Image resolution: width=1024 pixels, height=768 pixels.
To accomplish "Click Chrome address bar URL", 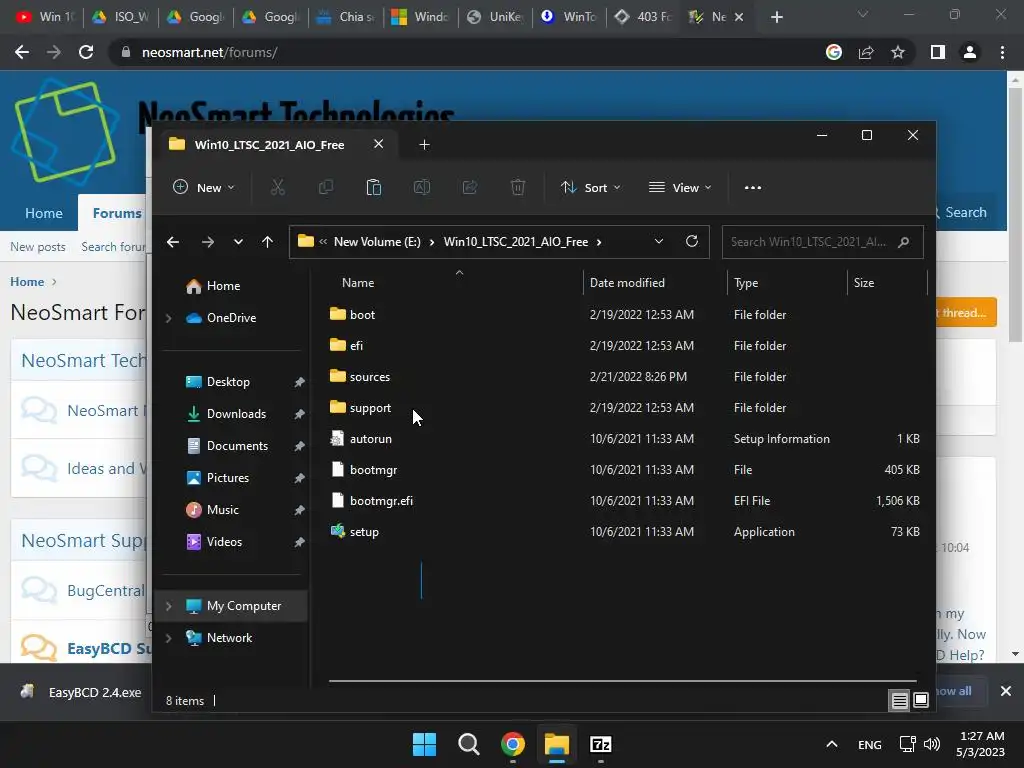I will [x=209, y=52].
